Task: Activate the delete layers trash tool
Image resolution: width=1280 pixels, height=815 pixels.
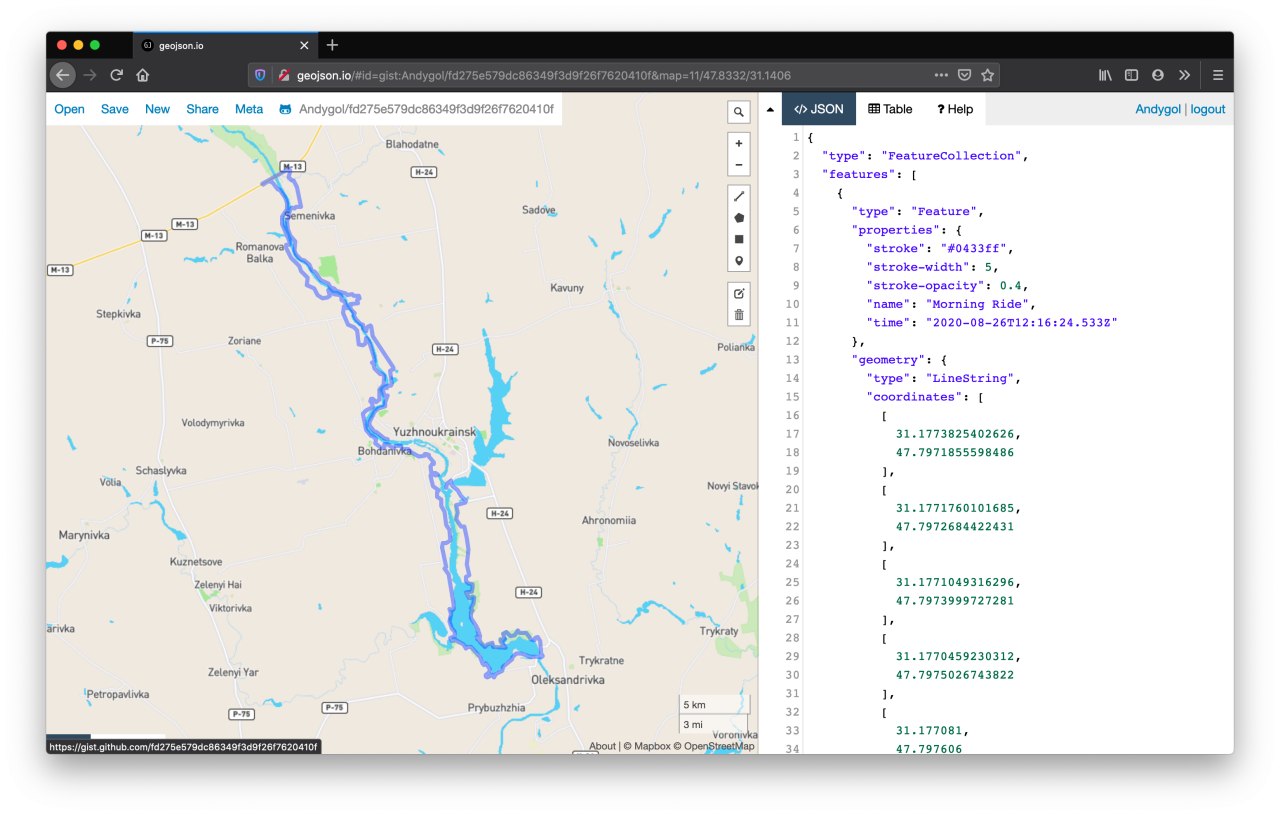Action: tap(739, 315)
